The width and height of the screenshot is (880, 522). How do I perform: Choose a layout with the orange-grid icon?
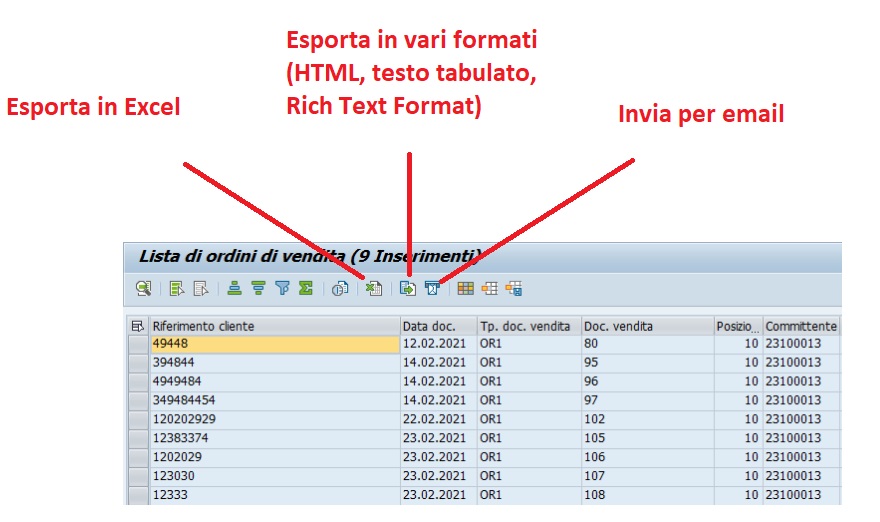coord(489,289)
